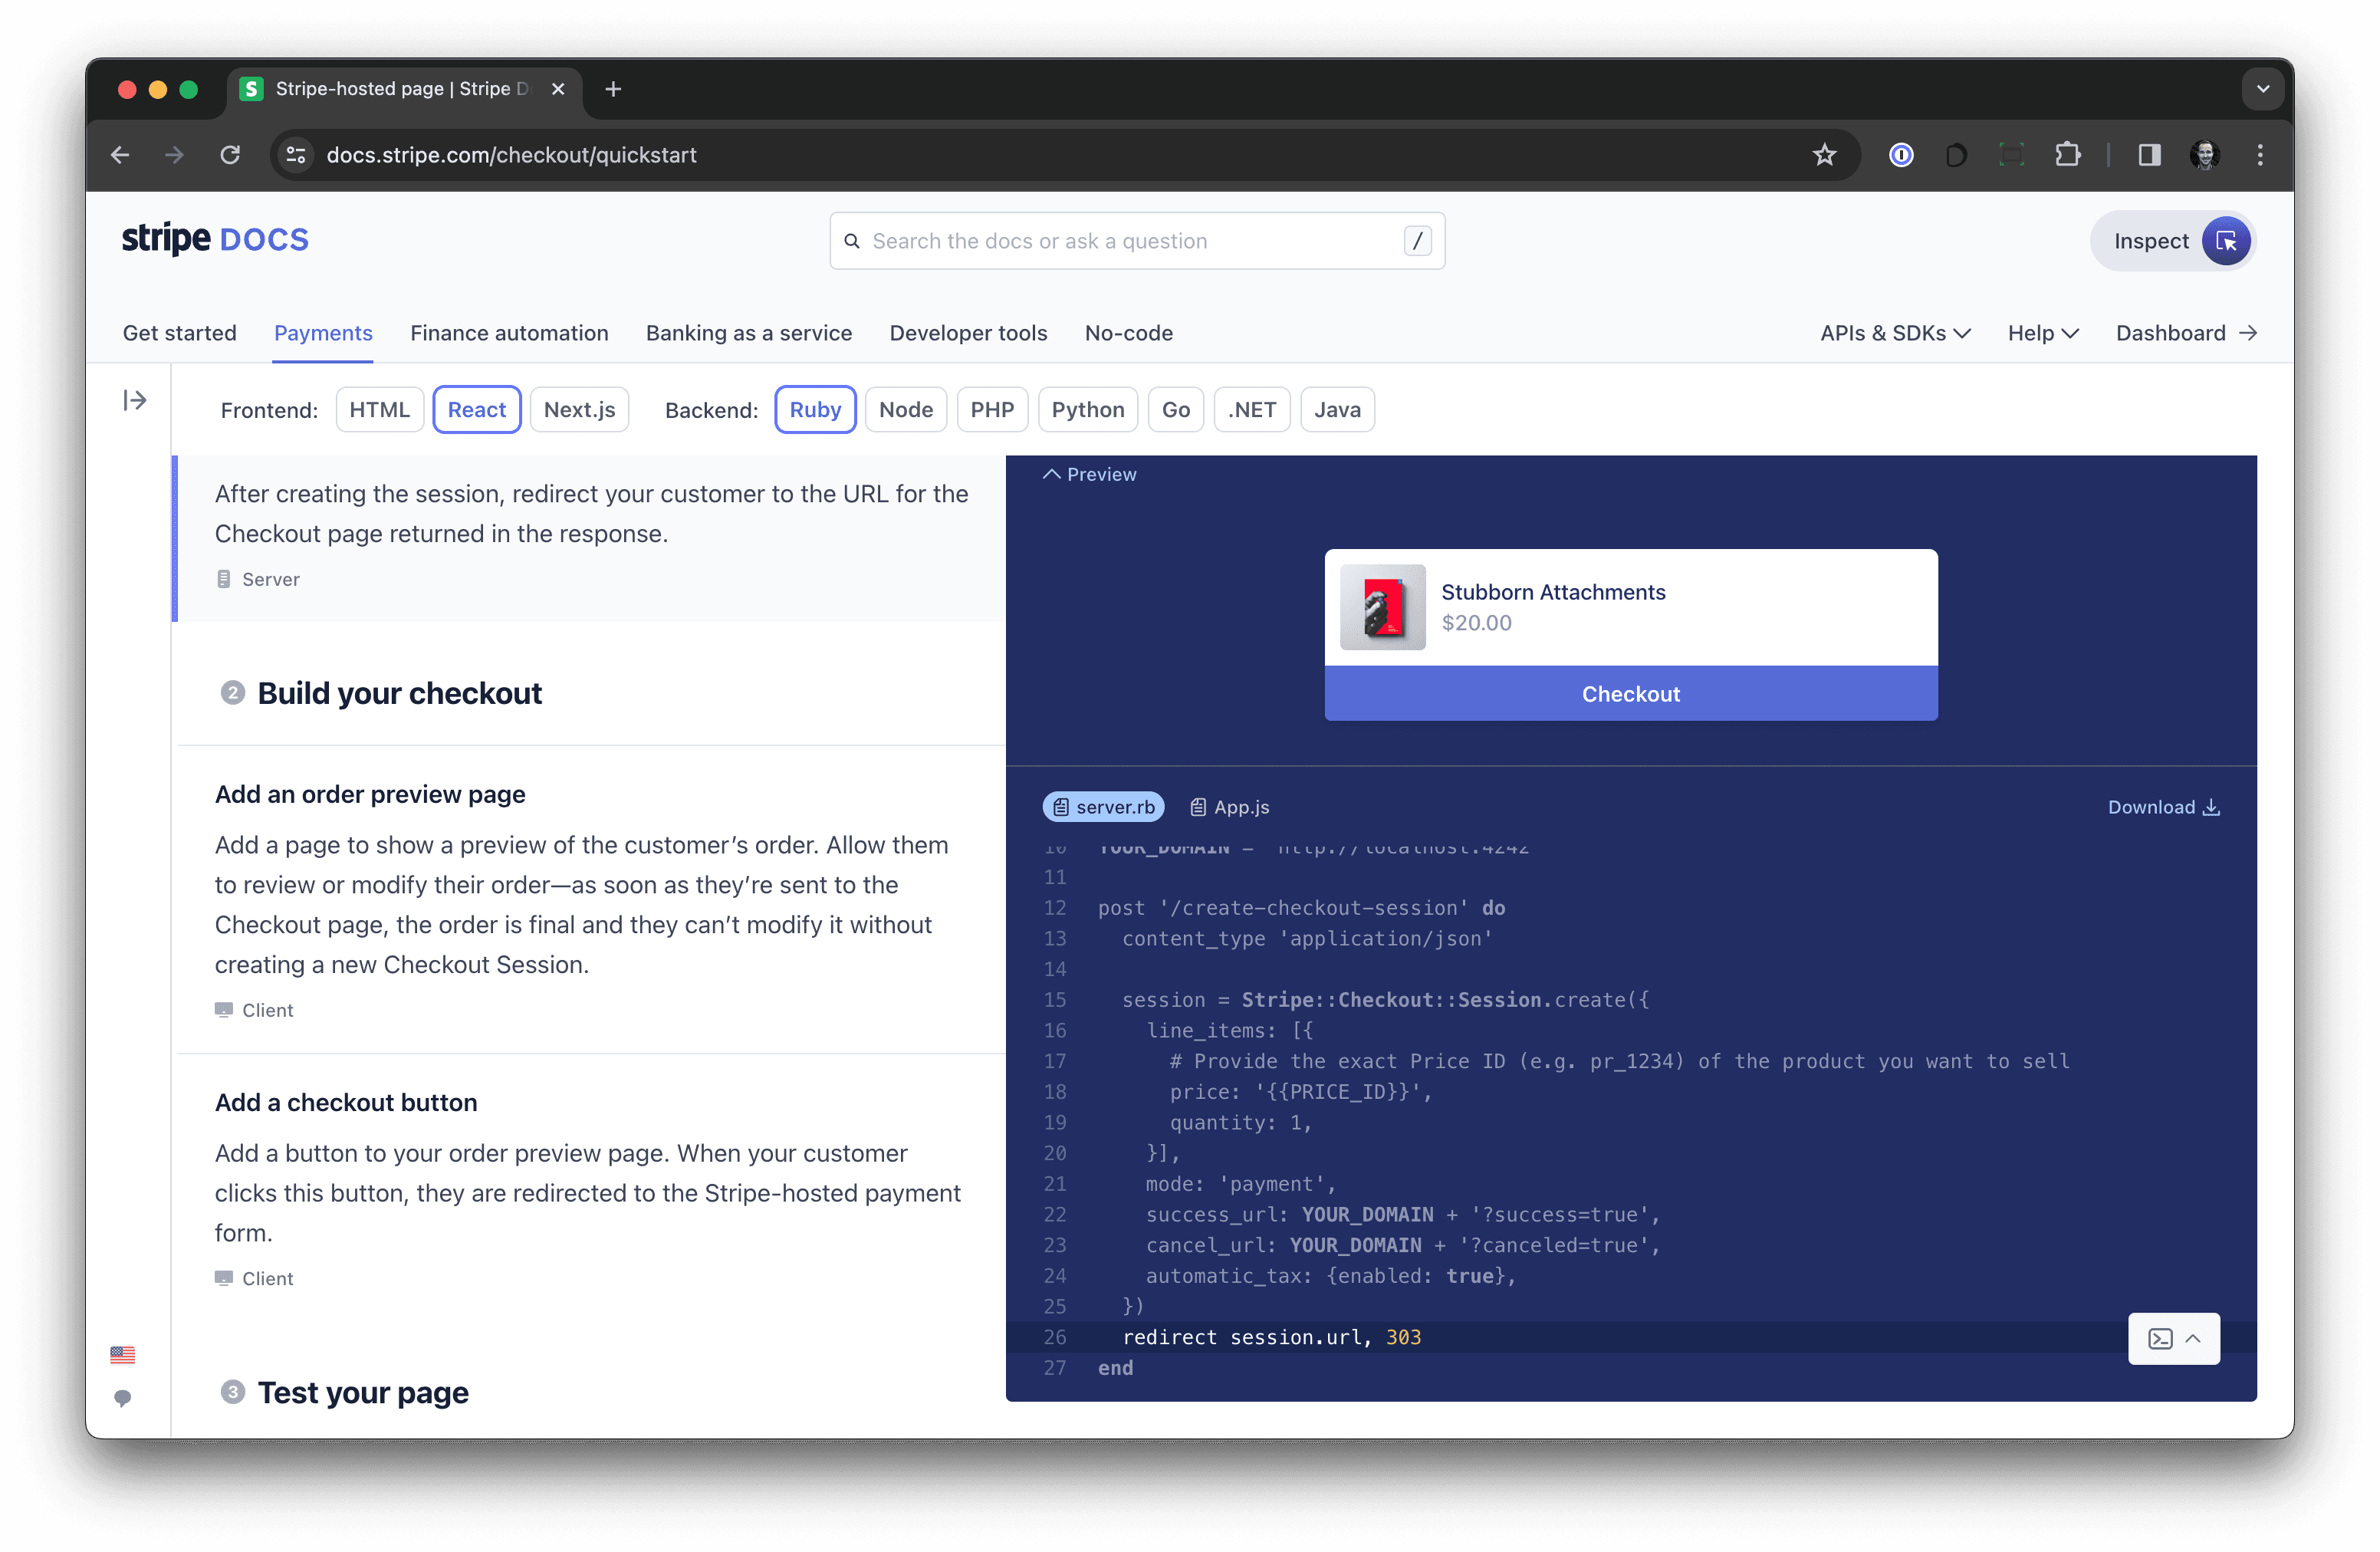Open the Extensions puzzle icon
The width and height of the screenshot is (2380, 1552).
2067,155
